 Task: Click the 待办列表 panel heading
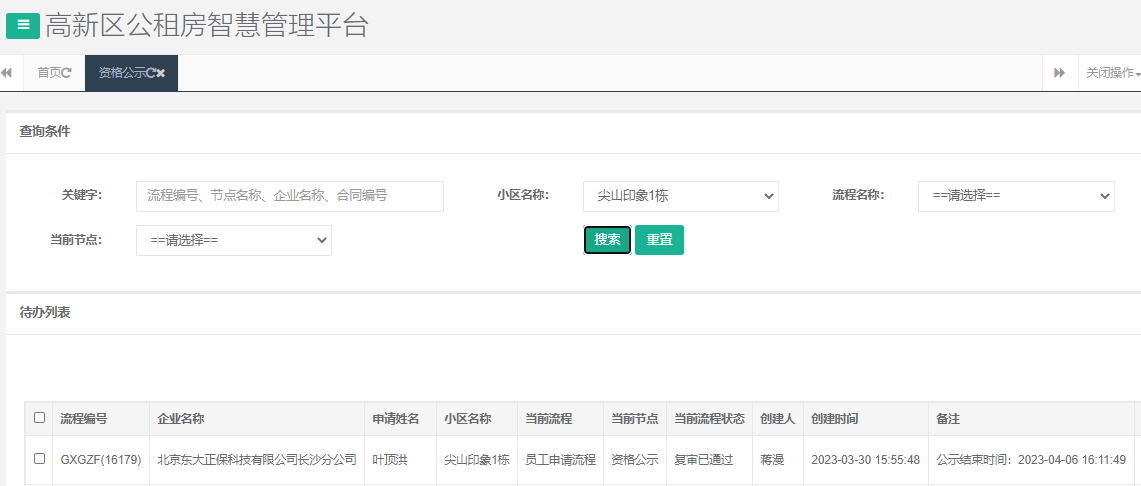[x=44, y=313]
